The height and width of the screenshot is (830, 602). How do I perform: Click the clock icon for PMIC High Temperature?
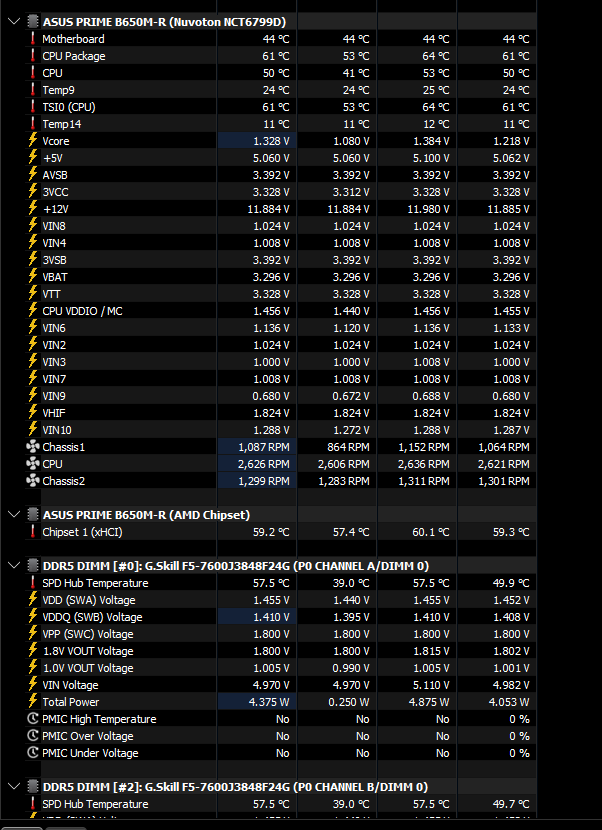coord(33,719)
